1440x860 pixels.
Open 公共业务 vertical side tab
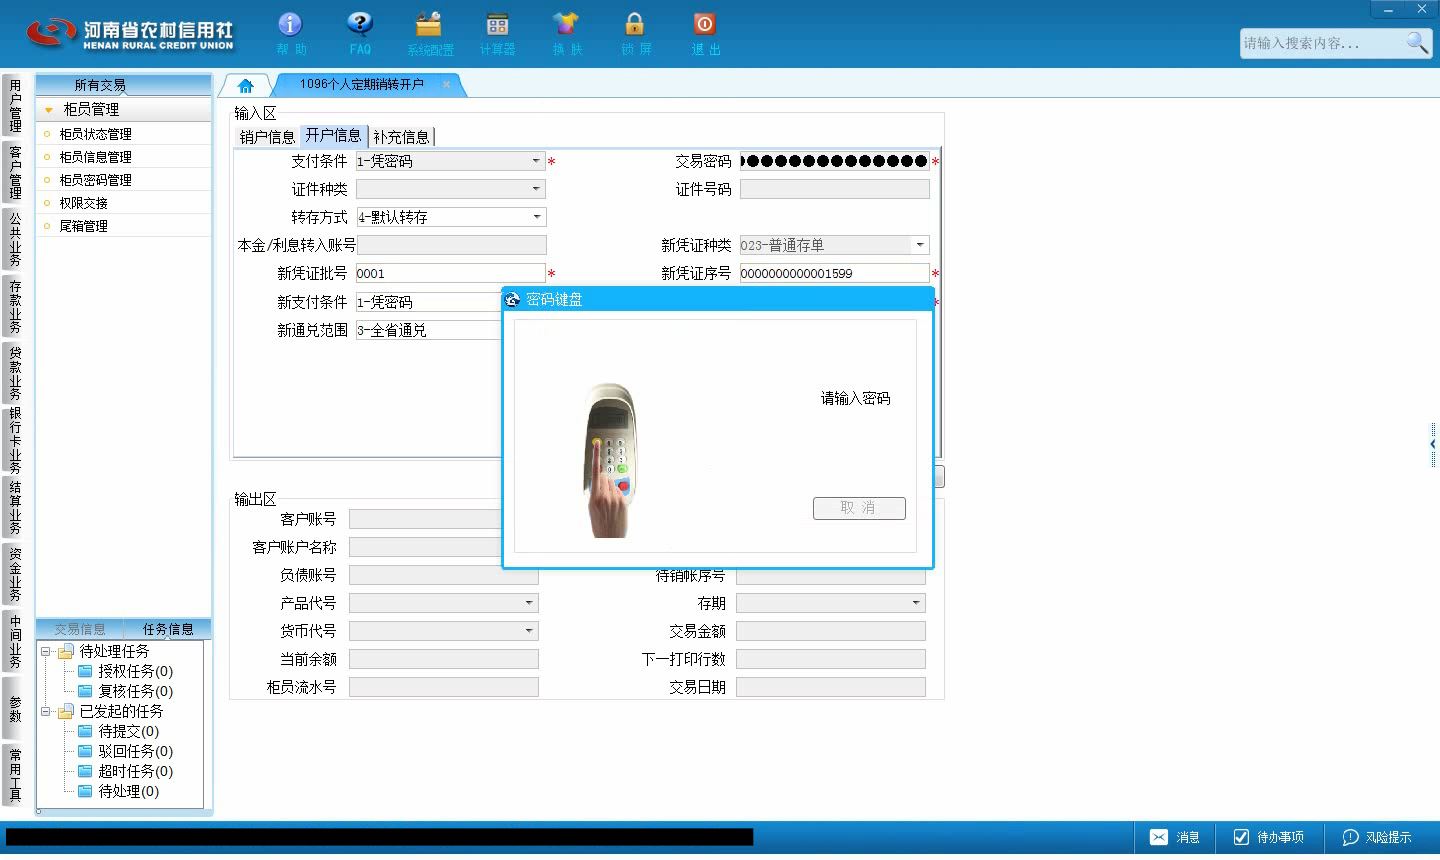tap(14, 238)
